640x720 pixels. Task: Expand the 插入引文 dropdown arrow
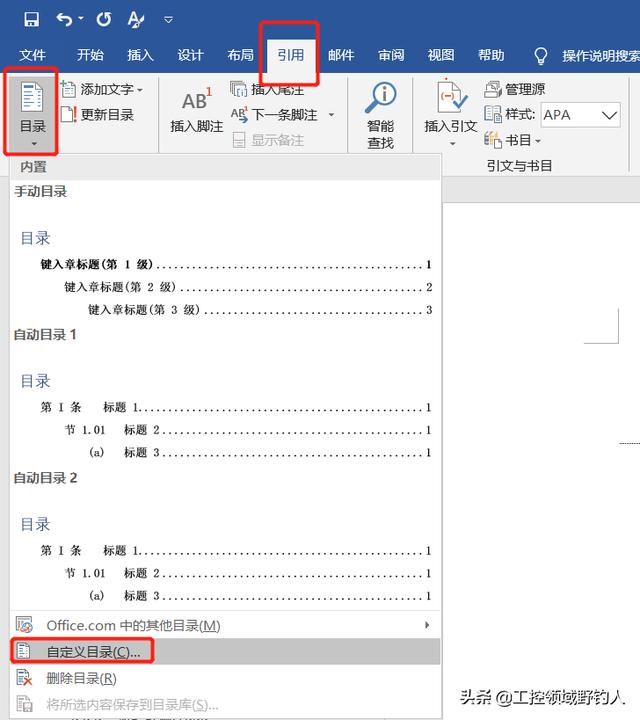coord(452,144)
